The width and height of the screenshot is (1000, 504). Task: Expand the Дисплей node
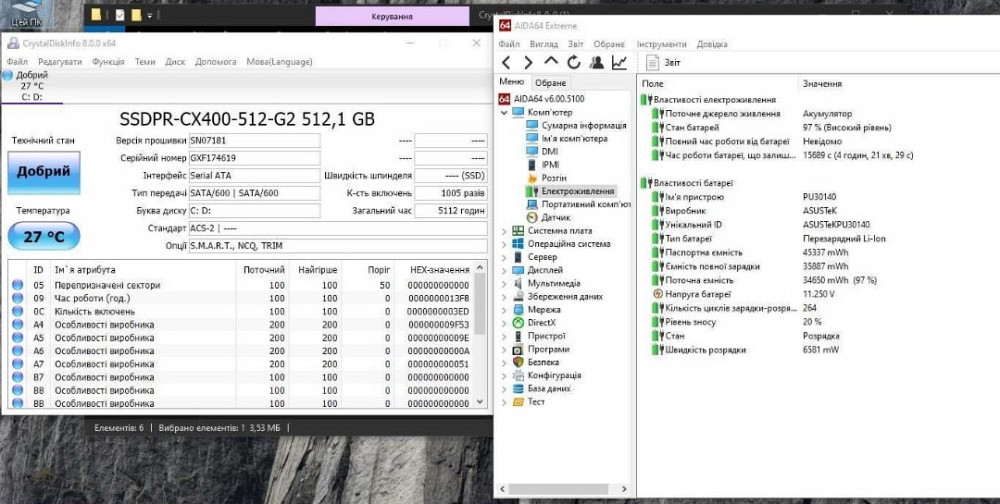(x=504, y=271)
